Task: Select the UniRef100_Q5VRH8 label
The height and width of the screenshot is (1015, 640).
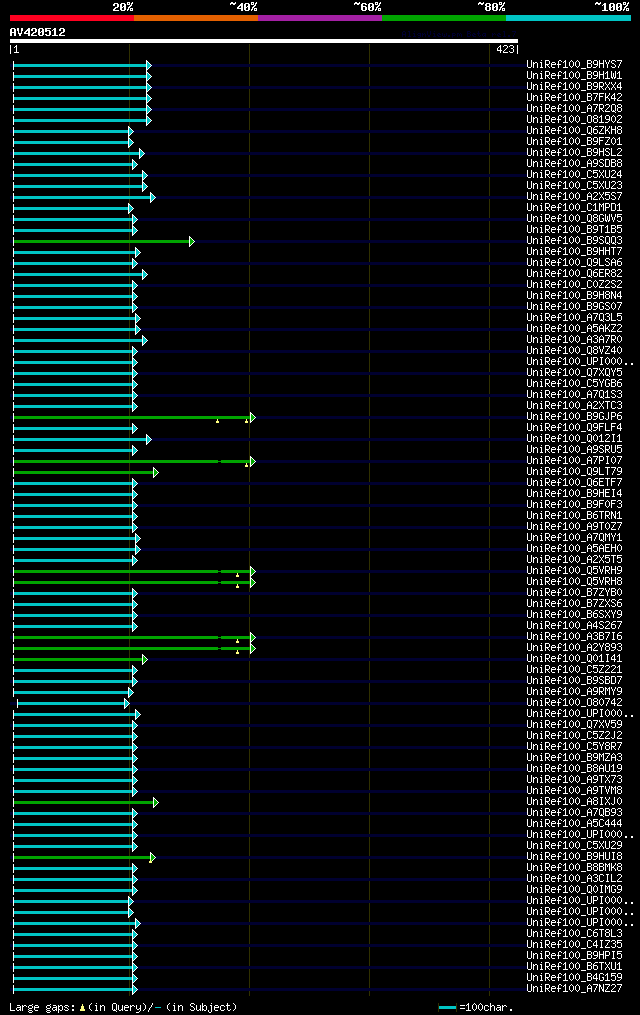Action: [574, 582]
